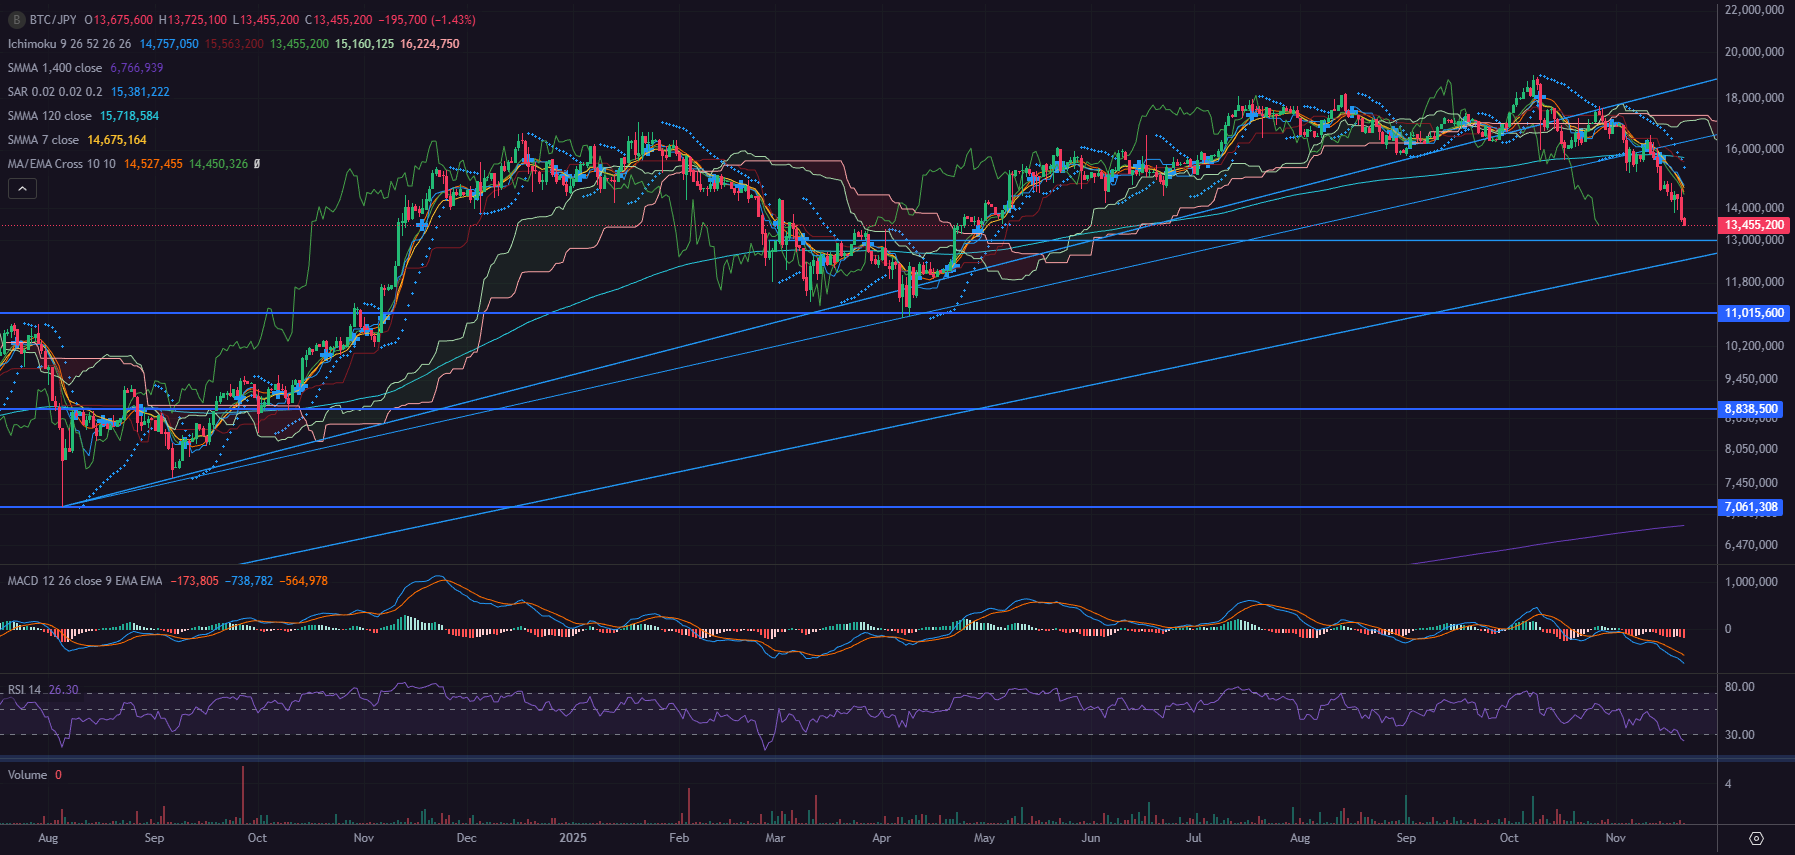1795x855 pixels.
Task: Click the SMMA 7 close indicator legend
Action: click(x=43, y=140)
